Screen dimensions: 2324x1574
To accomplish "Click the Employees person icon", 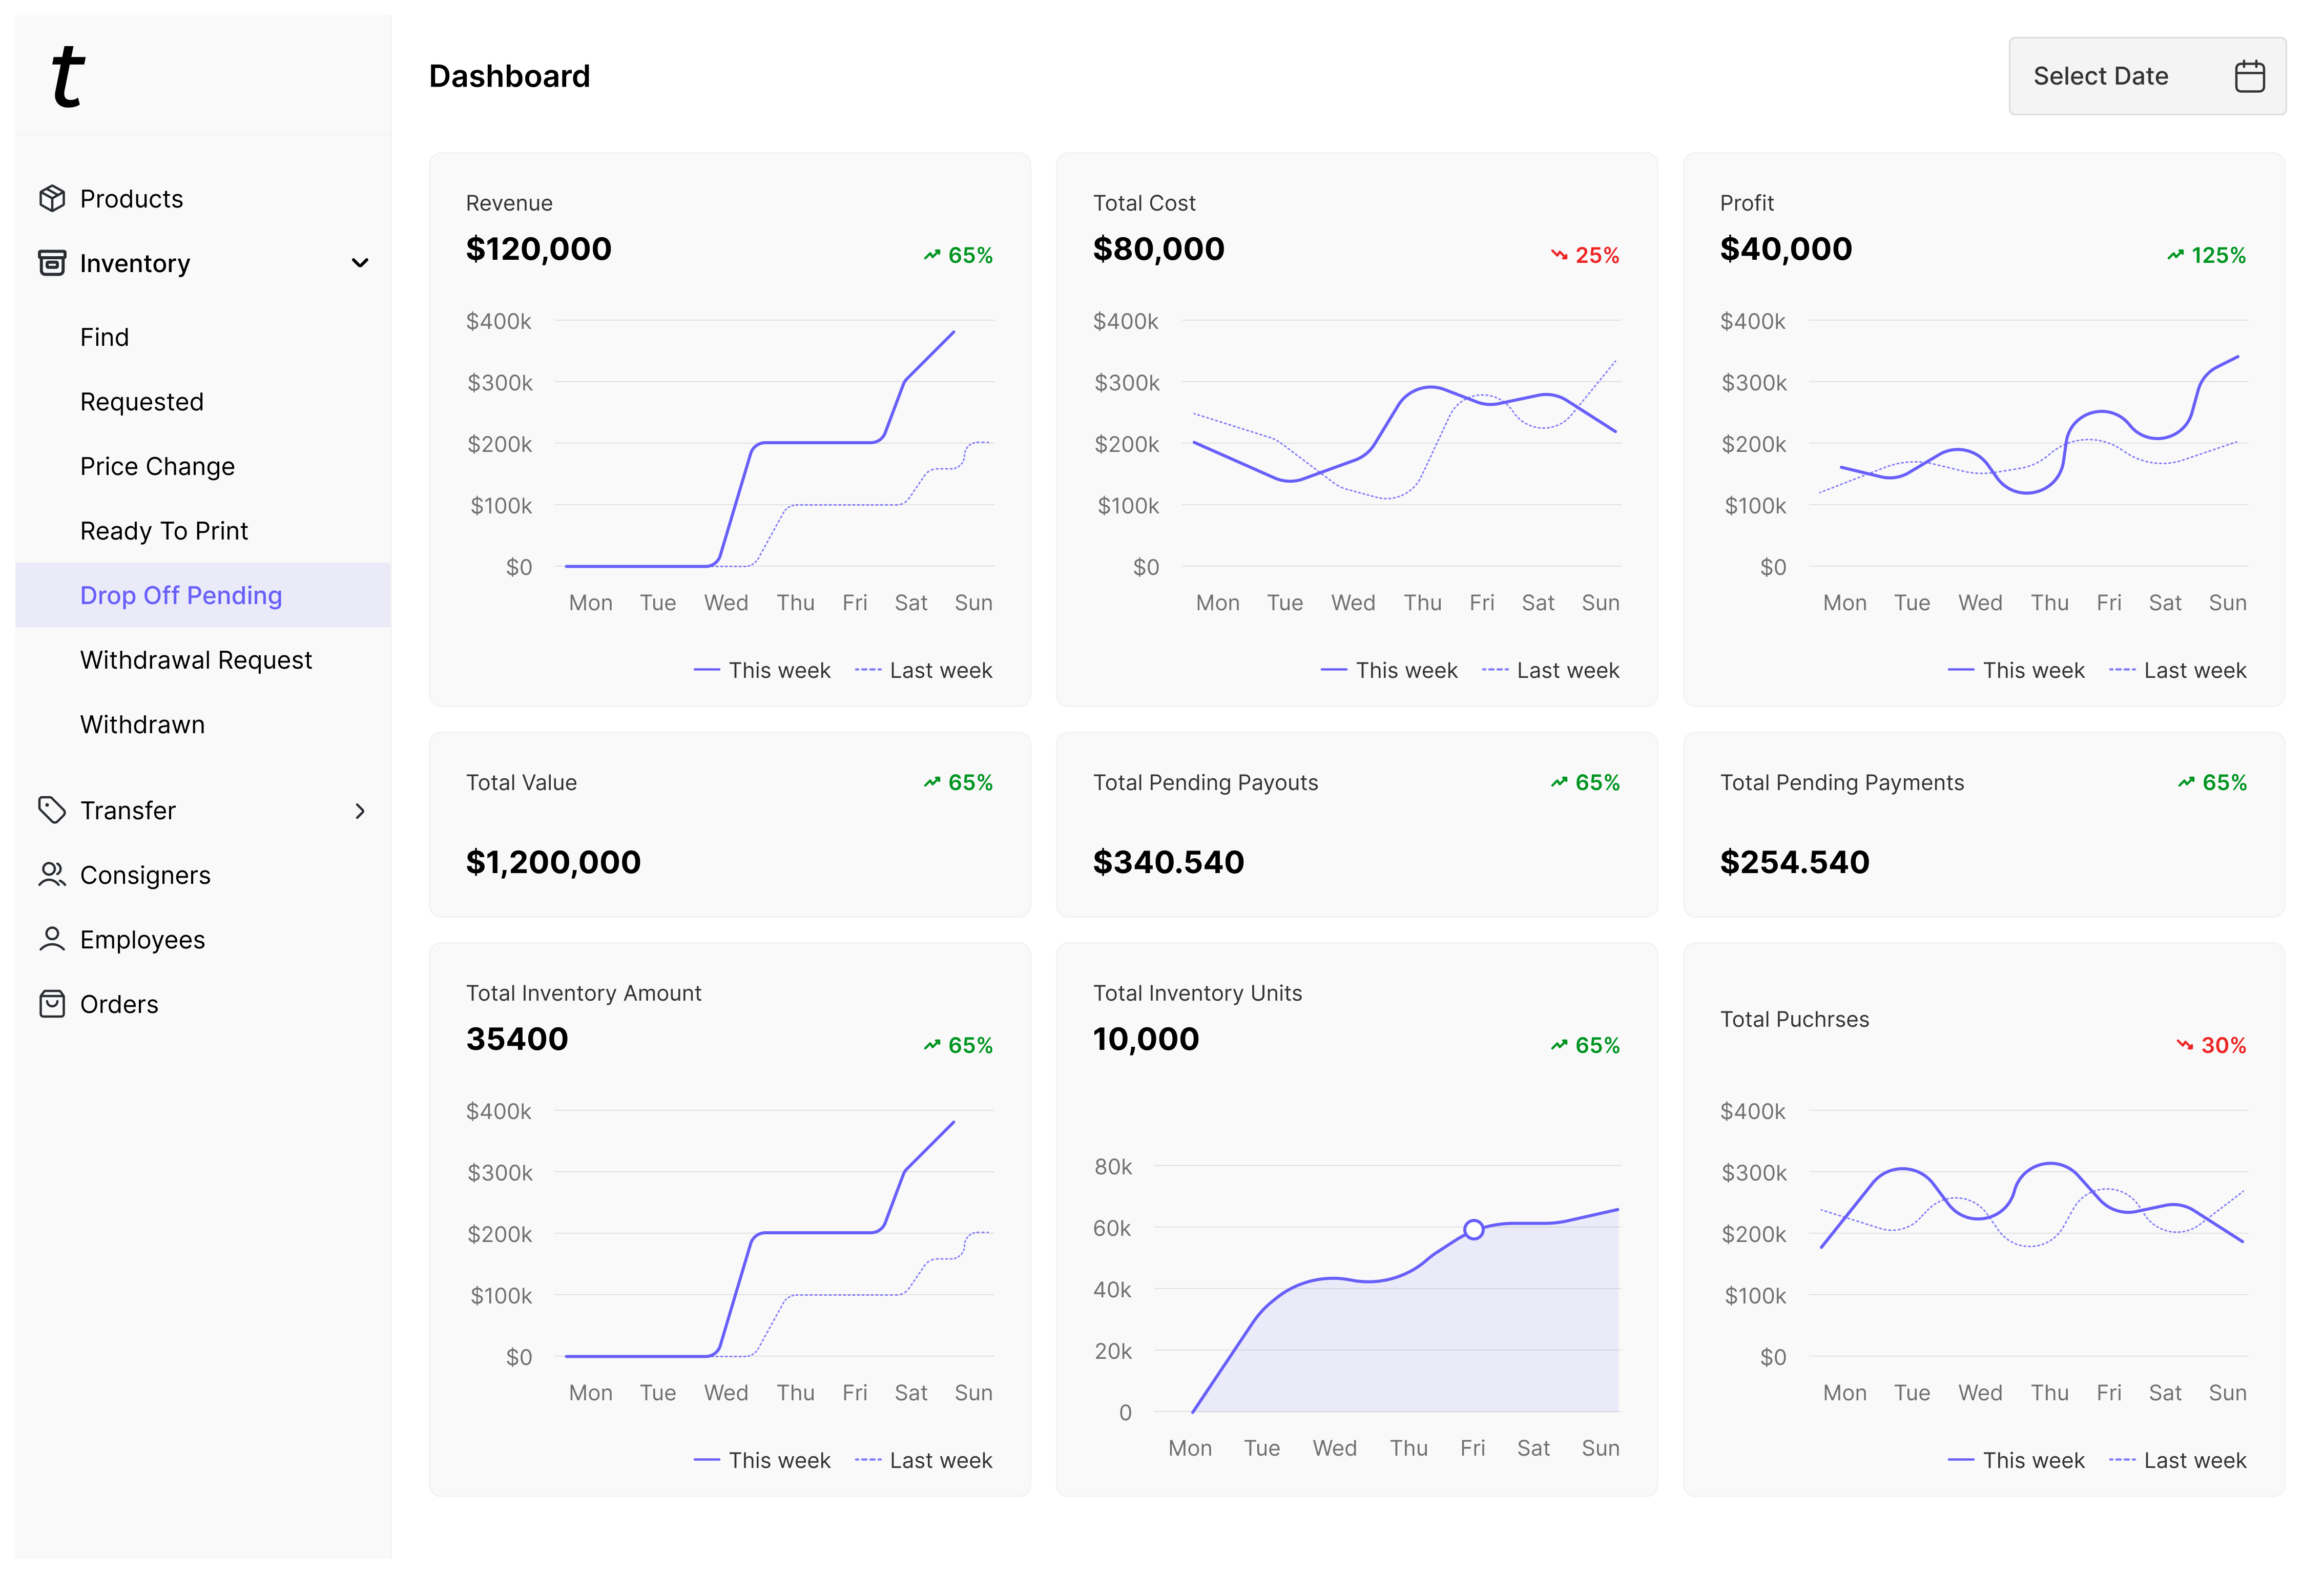I will pos(52,939).
